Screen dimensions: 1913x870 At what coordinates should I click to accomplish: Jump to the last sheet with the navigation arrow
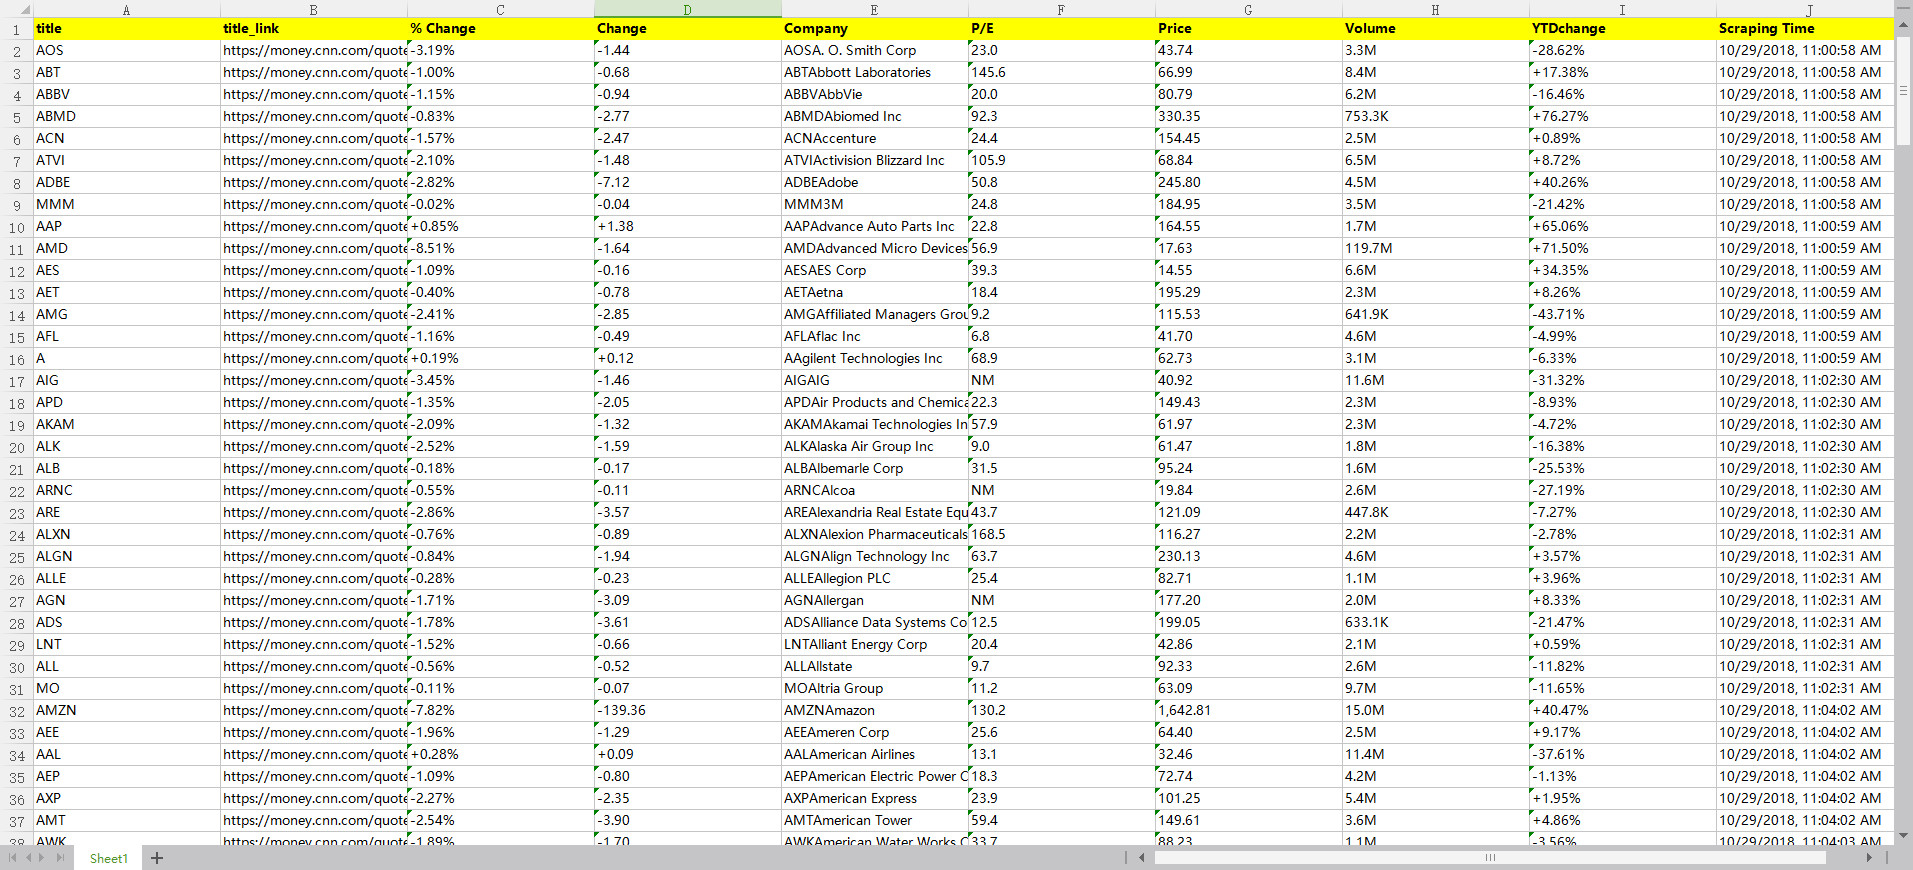click(59, 858)
